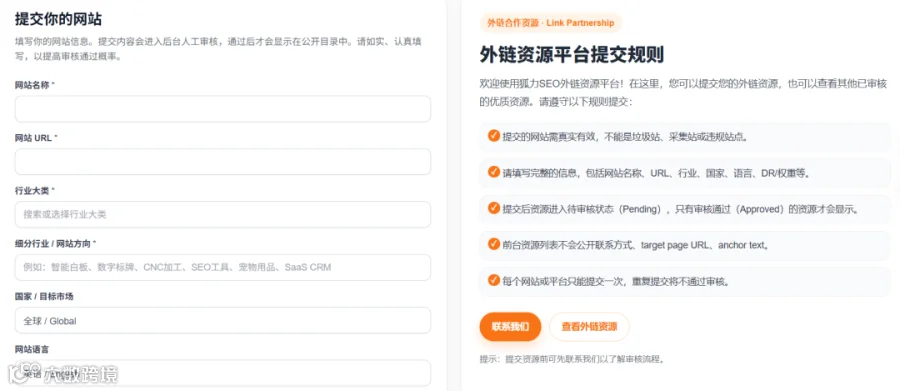Click the rule text mentioning Pending and Approved

point(681,209)
